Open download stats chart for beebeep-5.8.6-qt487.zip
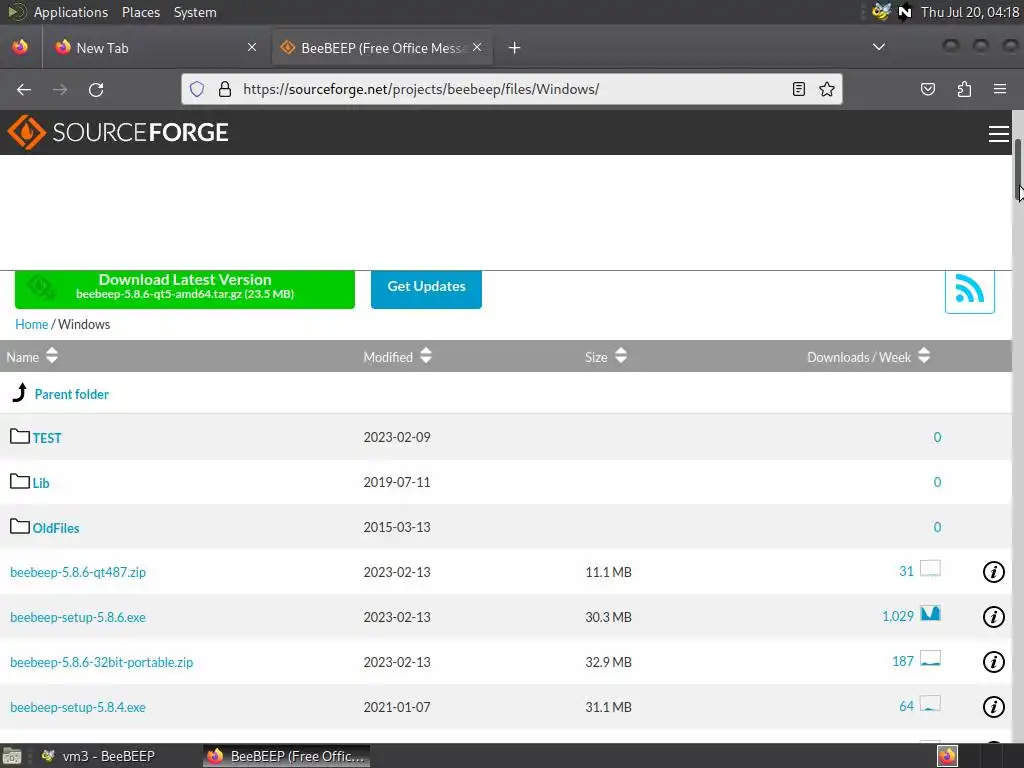 pos(930,569)
